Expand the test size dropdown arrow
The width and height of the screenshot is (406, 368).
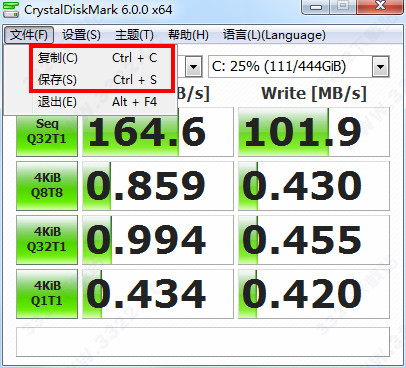194,67
